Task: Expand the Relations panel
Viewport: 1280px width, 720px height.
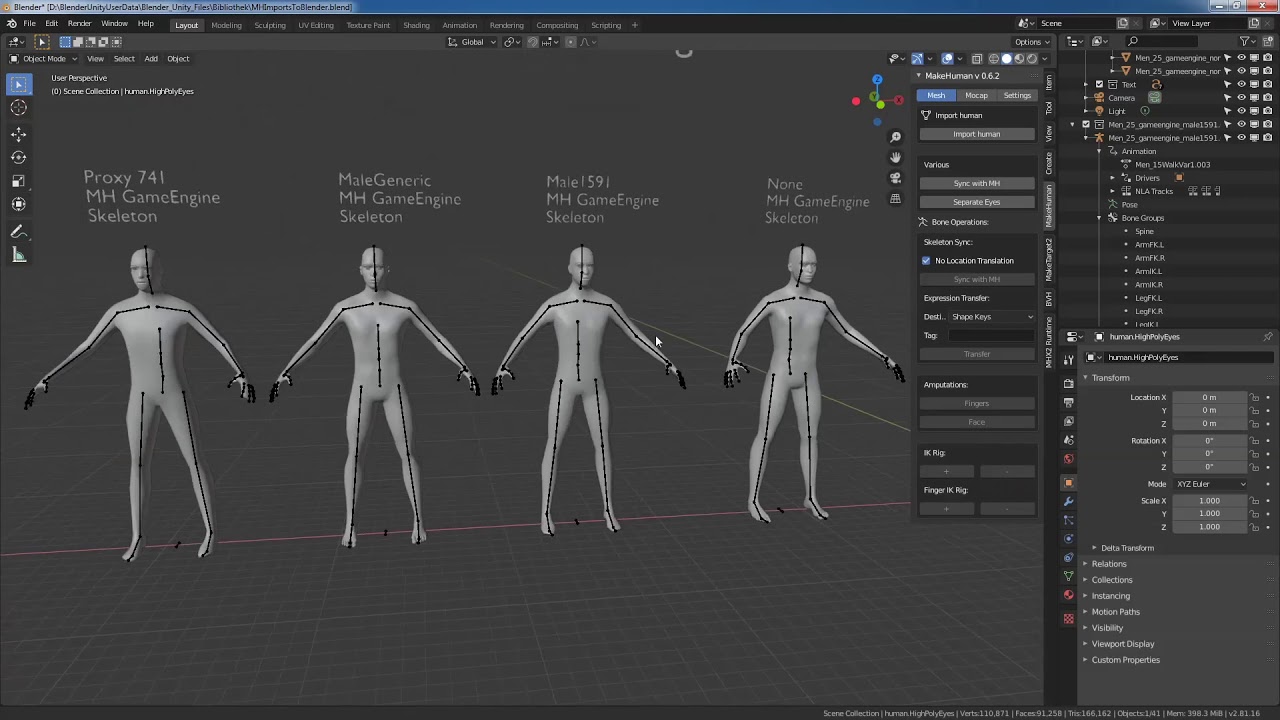Action: (1108, 564)
